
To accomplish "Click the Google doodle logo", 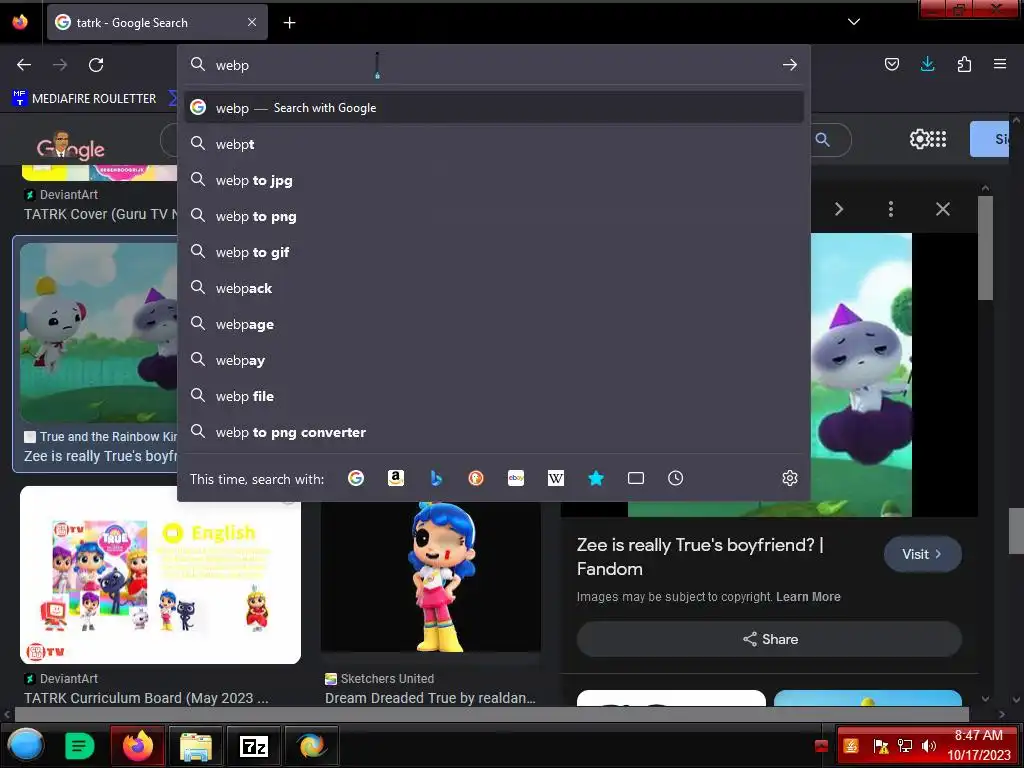I will pos(71,146).
